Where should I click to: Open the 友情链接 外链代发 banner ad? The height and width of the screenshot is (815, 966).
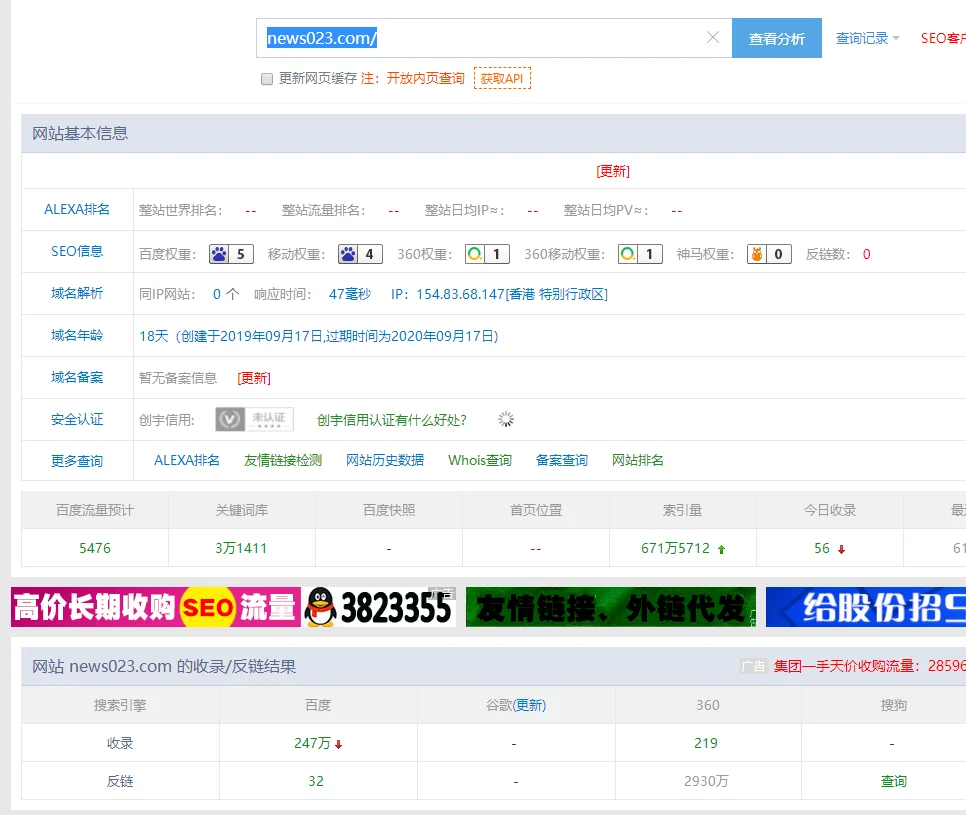[x=611, y=607]
